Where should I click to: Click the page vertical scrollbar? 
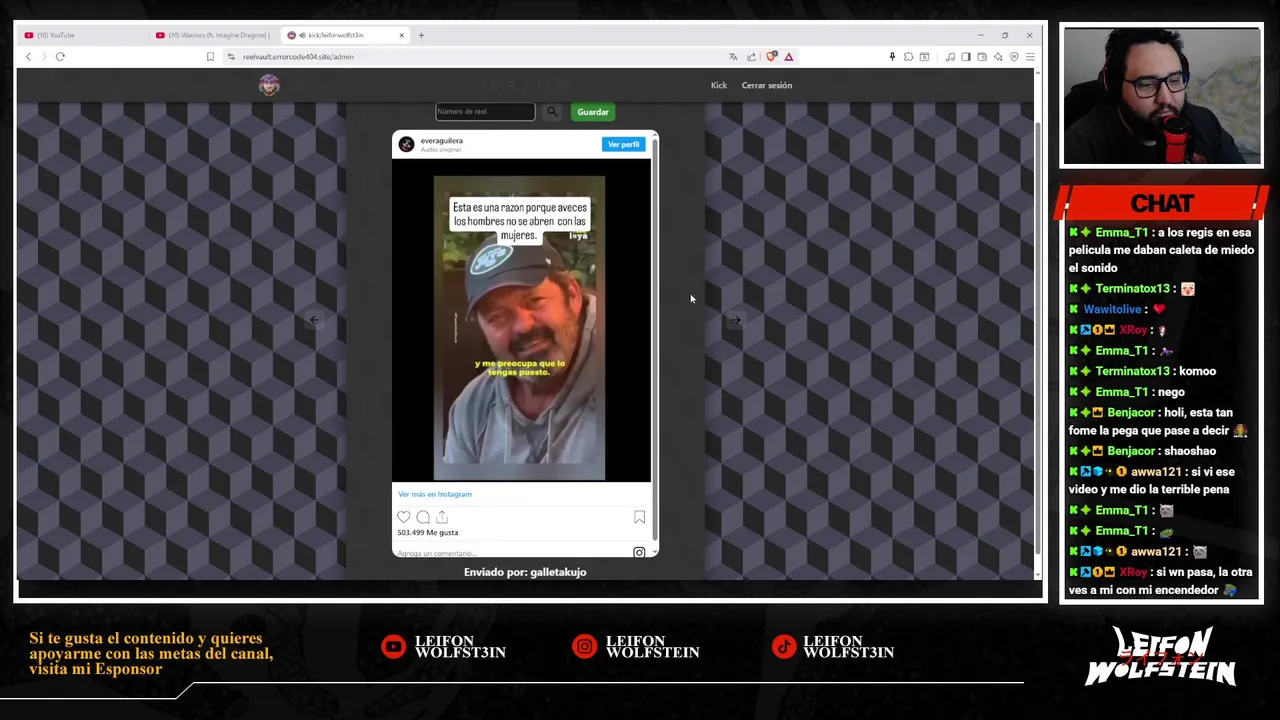coord(1037,340)
